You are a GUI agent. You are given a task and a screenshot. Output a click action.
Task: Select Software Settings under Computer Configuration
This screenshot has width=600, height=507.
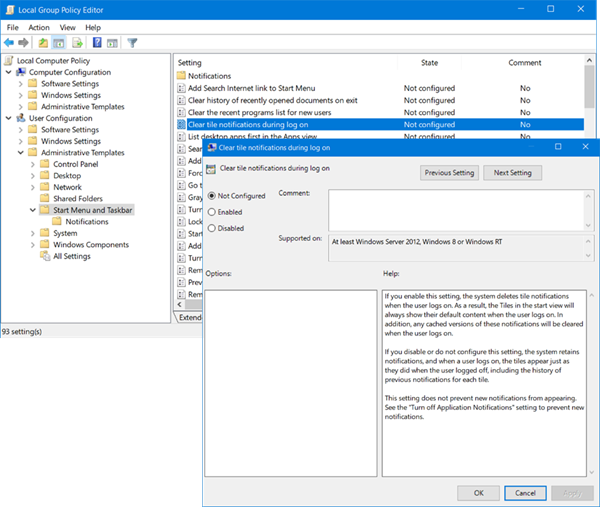coord(70,83)
